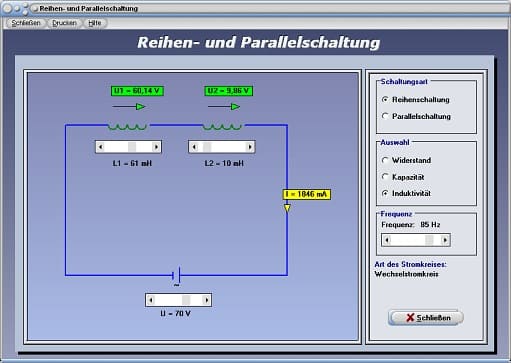511x363 pixels.
Task: Decrease voltage U with left arrow
Action: pos(151,300)
